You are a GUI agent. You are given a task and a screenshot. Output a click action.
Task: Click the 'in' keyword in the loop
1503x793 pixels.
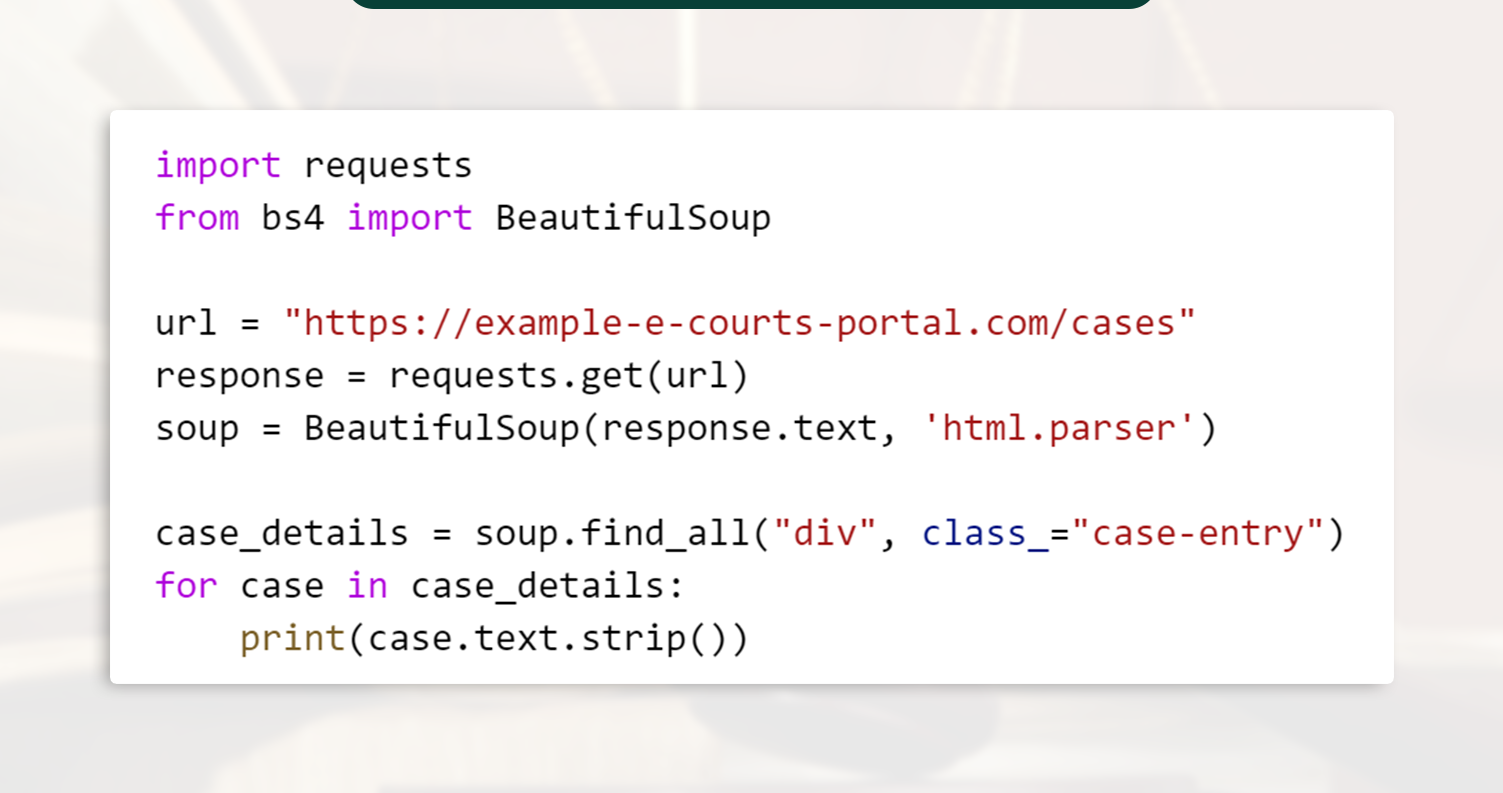(367, 586)
